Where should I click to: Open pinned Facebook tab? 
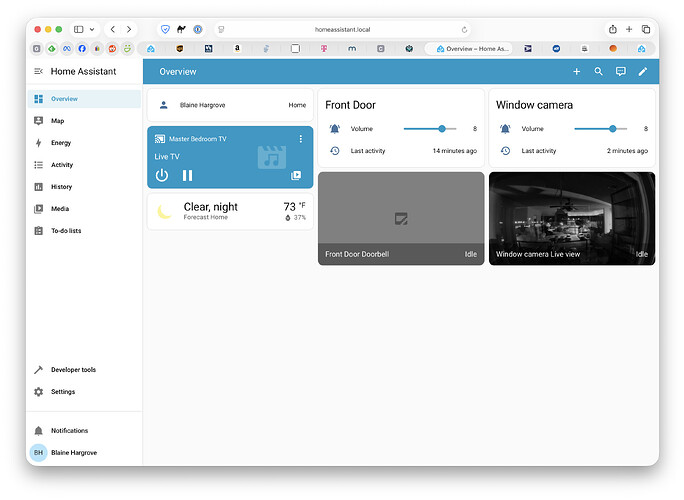[x=82, y=48]
